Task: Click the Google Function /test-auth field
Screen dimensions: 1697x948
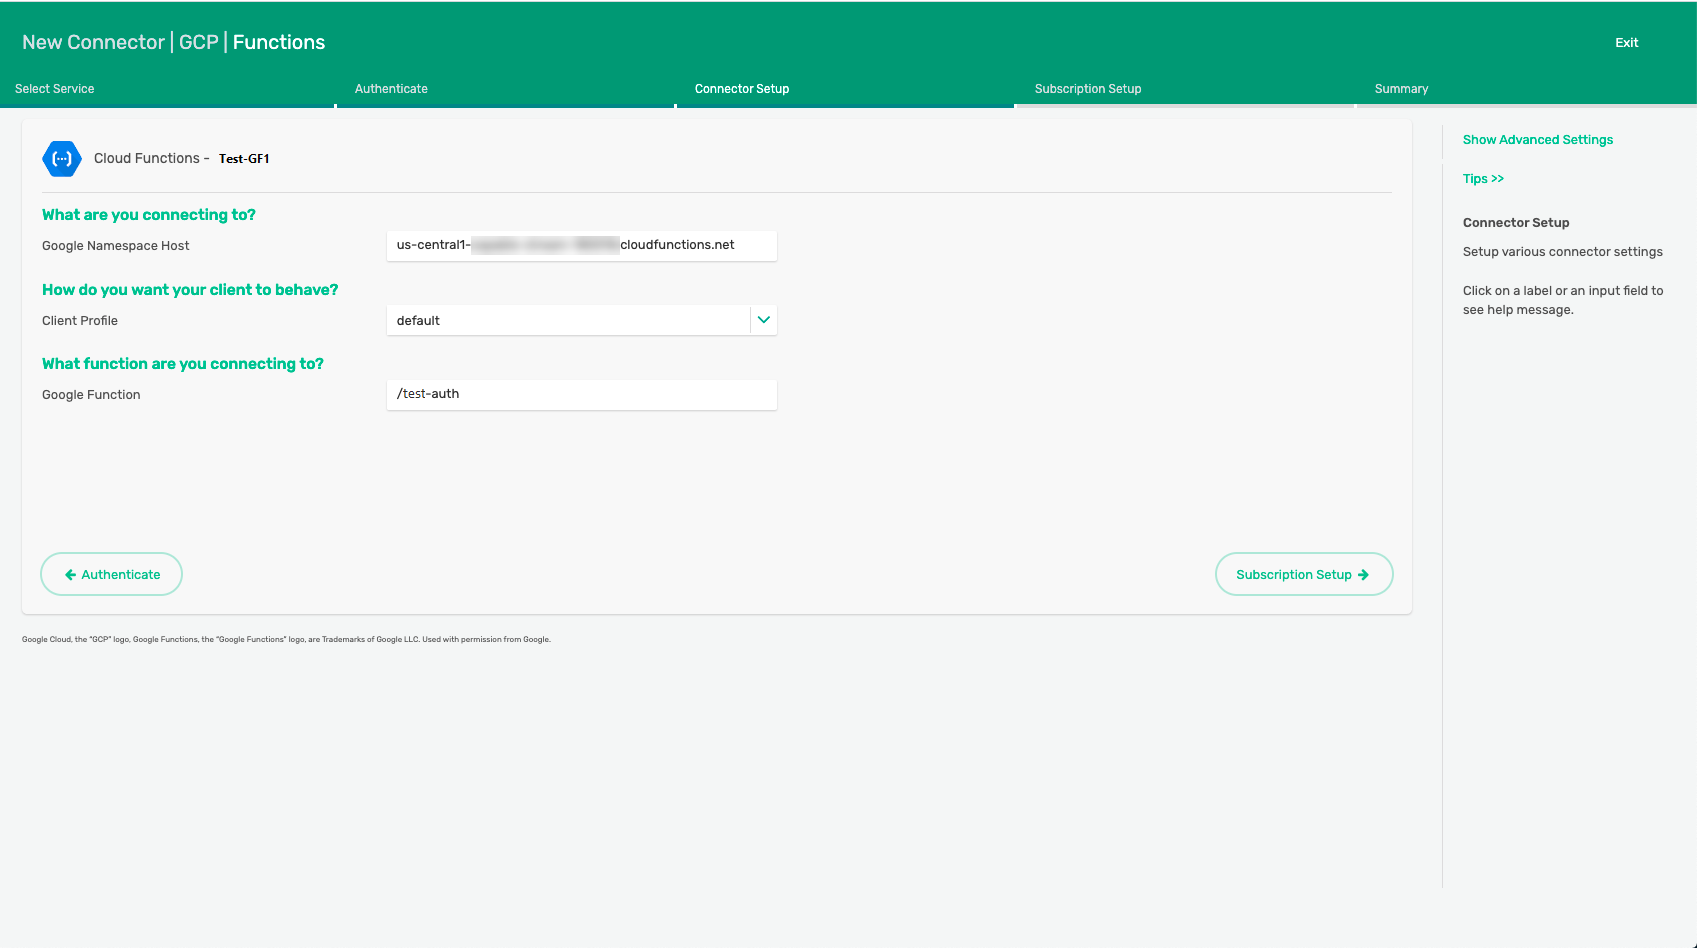Action: coord(581,394)
